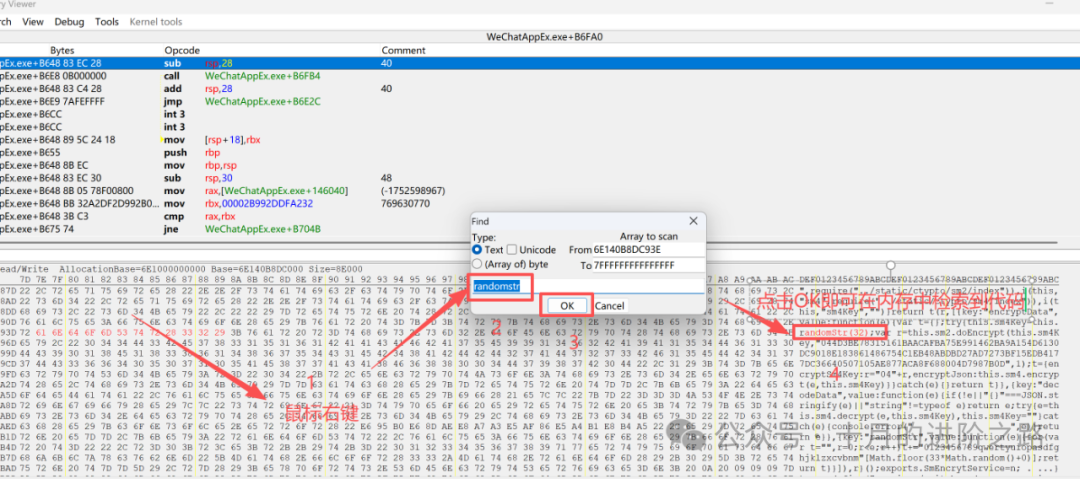Confirm the Find dialog with OK
Screen dimensions: 1080x479
click(567, 305)
